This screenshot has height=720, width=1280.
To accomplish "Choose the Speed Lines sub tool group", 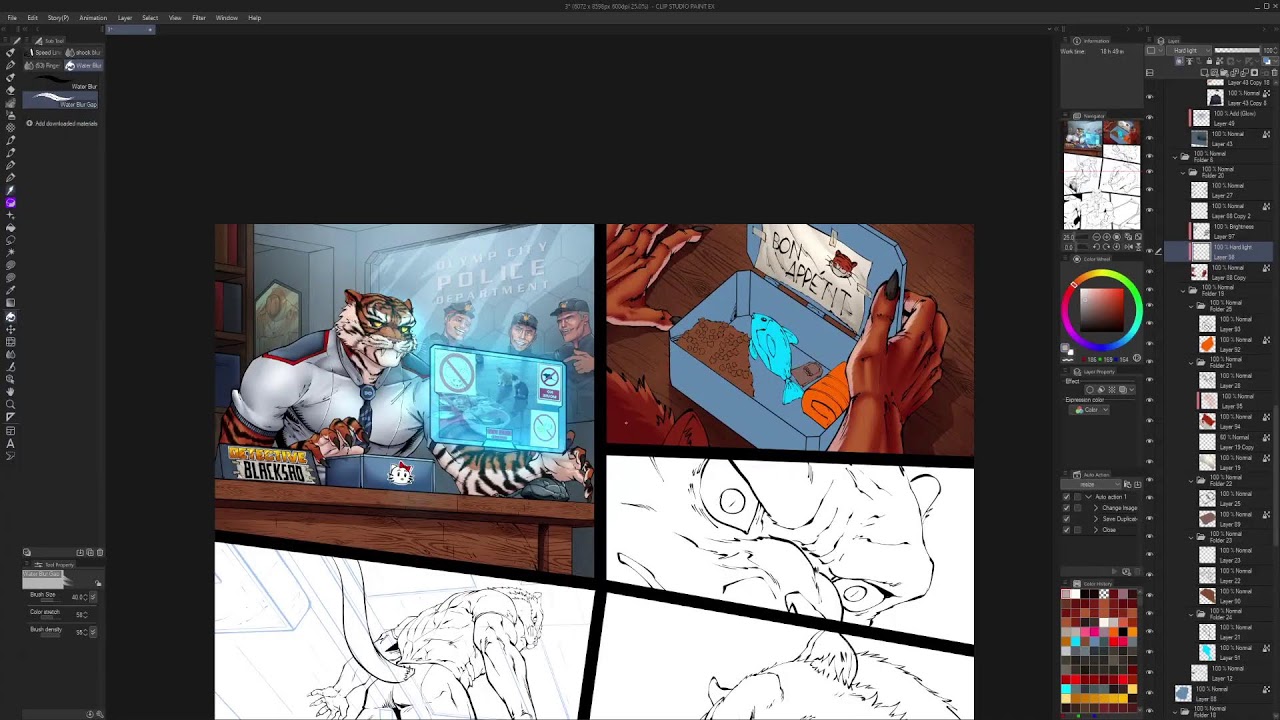I will coord(45,52).
